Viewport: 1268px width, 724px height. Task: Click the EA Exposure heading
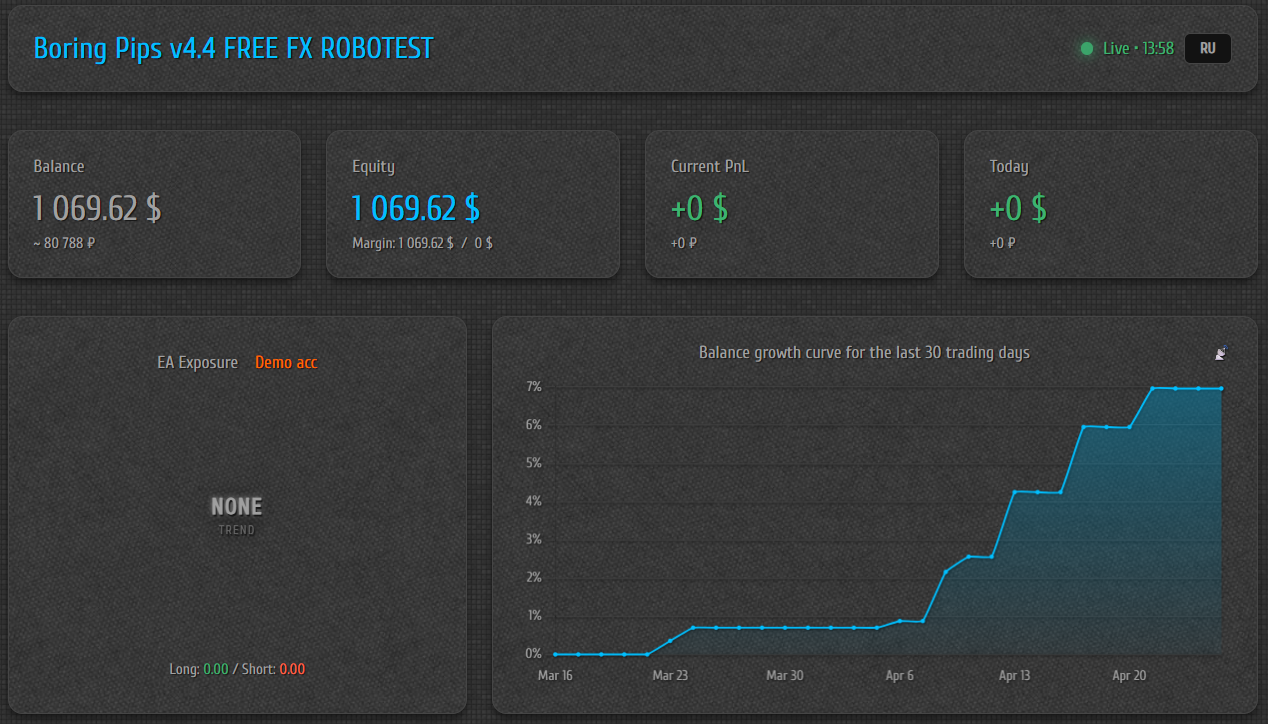click(x=197, y=362)
